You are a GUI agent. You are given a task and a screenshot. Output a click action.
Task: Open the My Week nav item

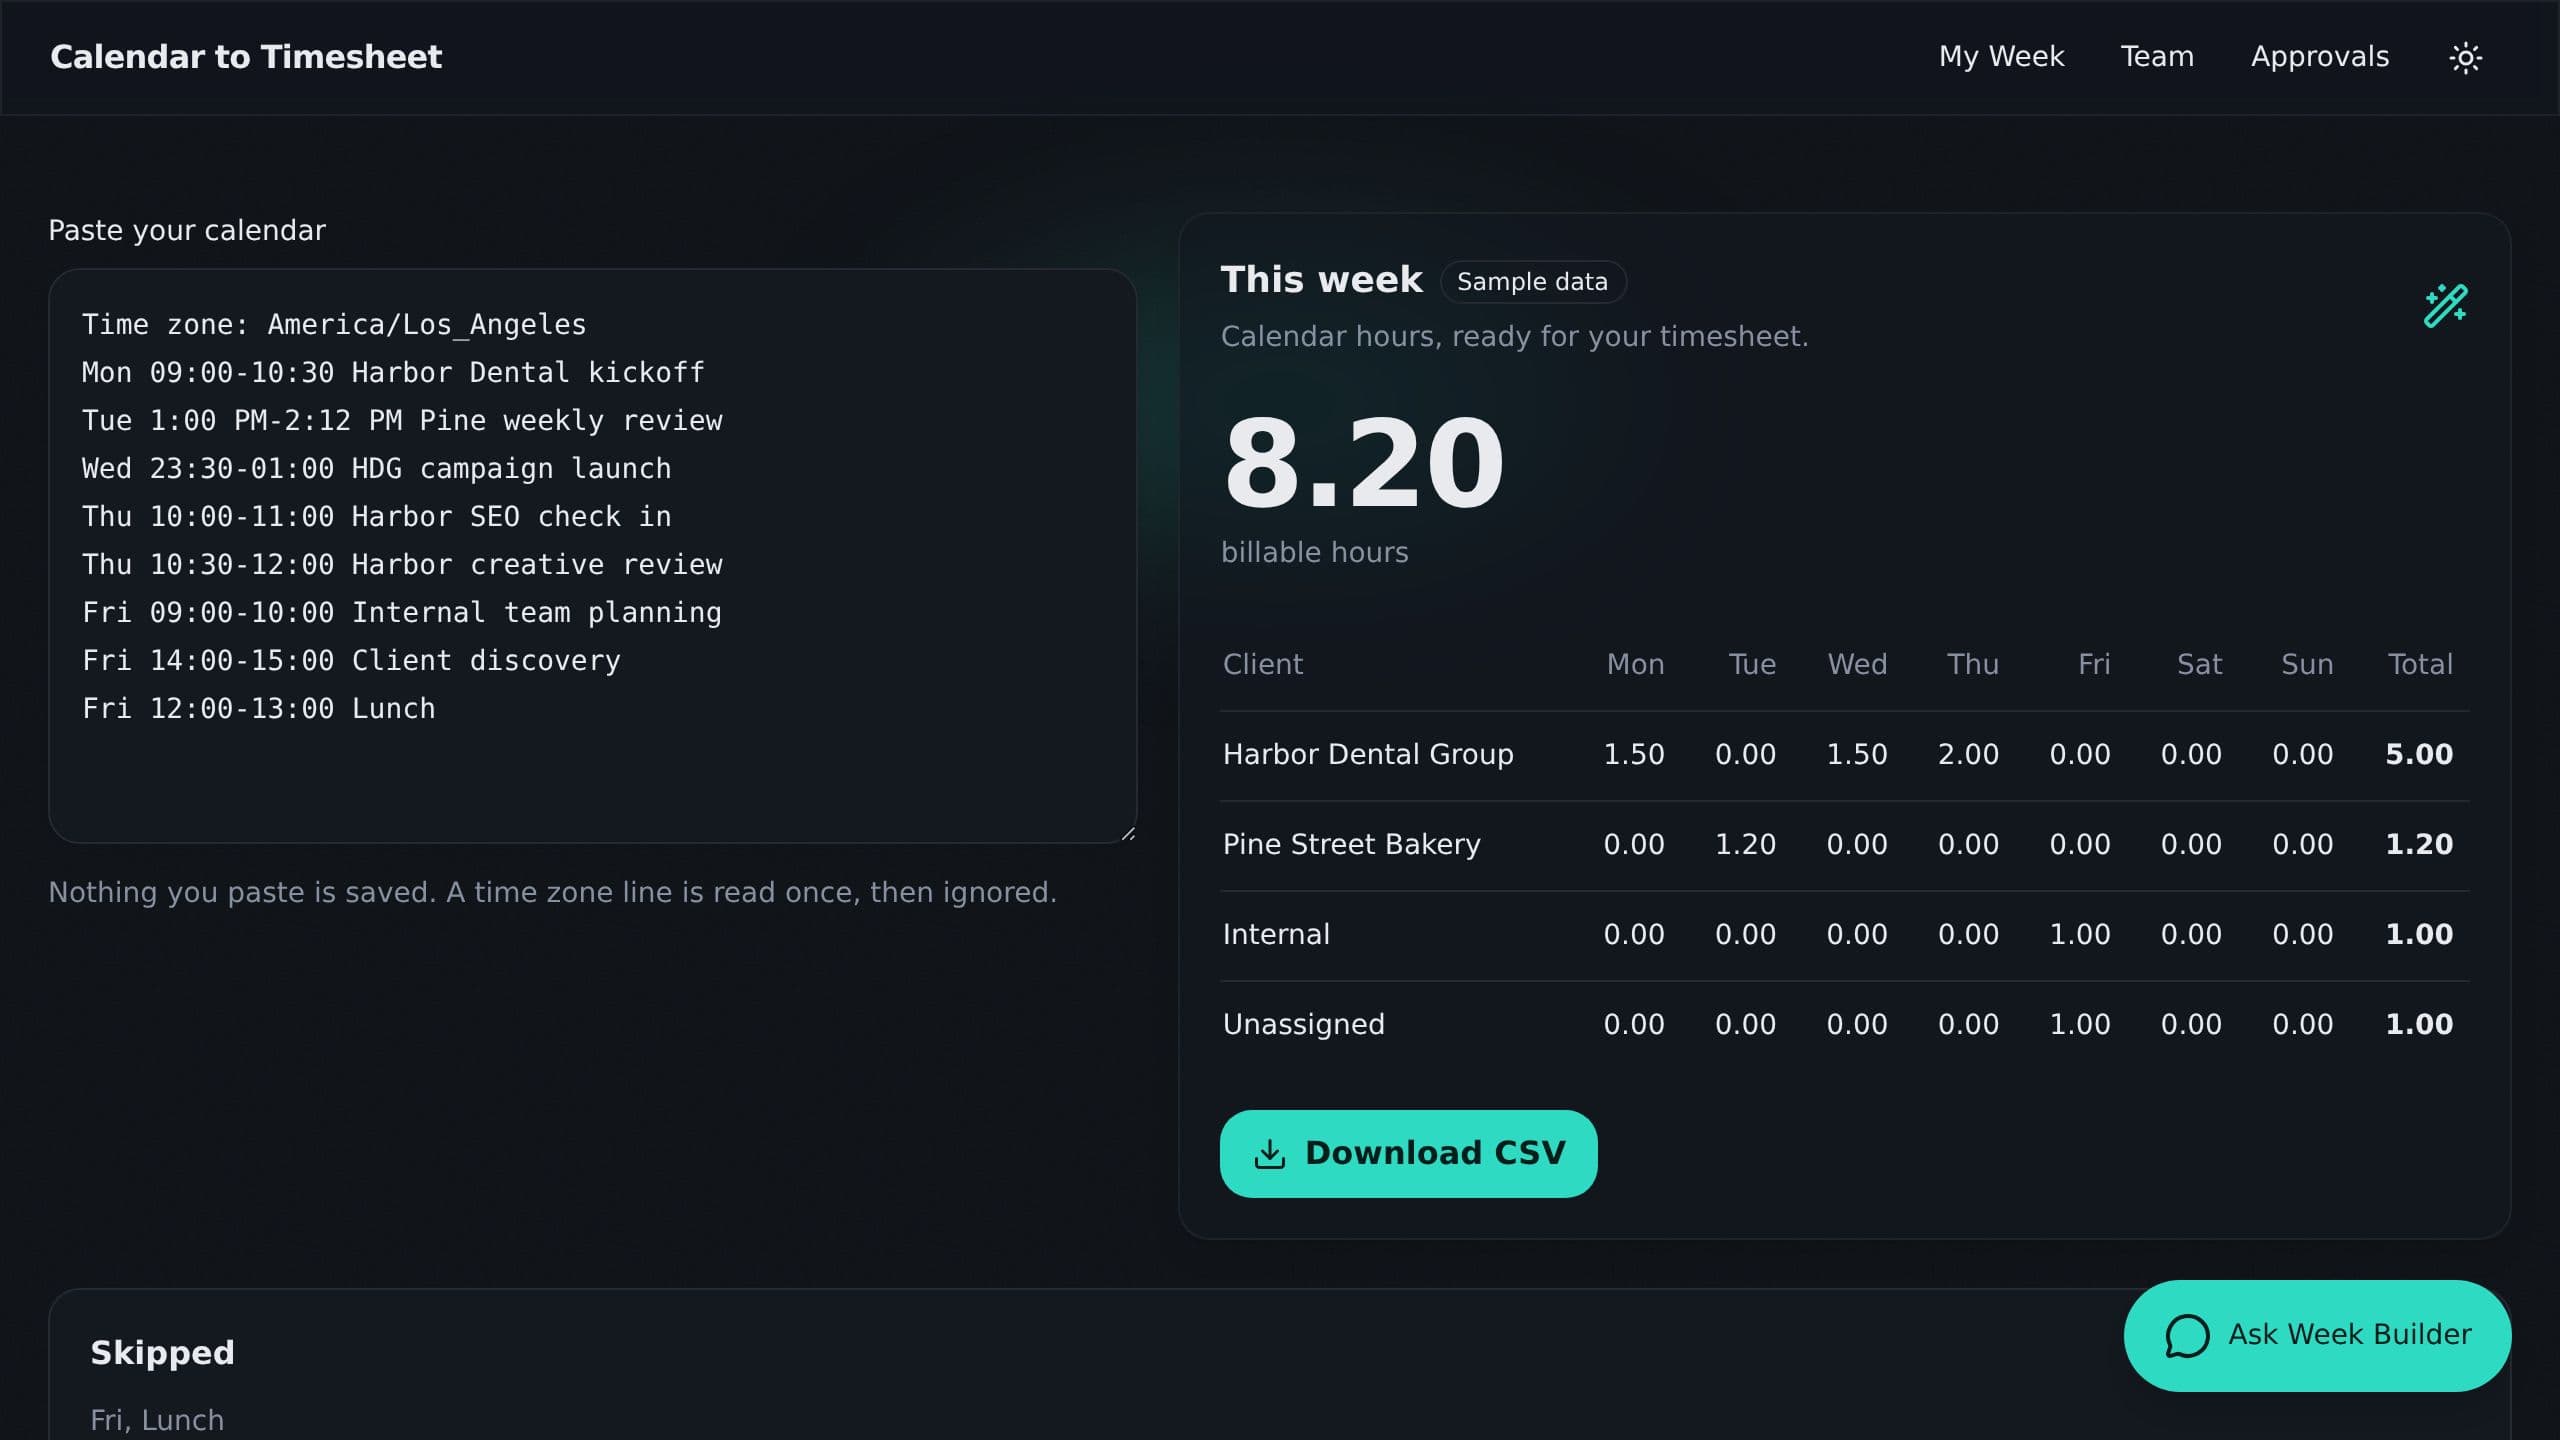click(x=2001, y=57)
